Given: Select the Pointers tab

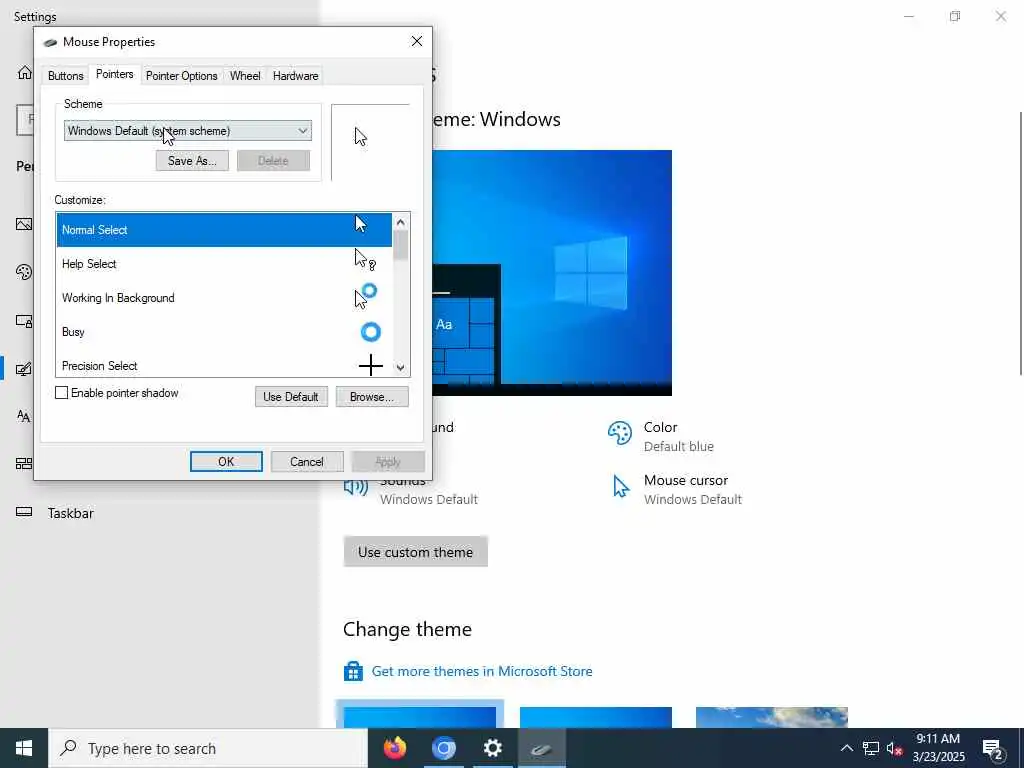Looking at the screenshot, I should coord(114,74).
